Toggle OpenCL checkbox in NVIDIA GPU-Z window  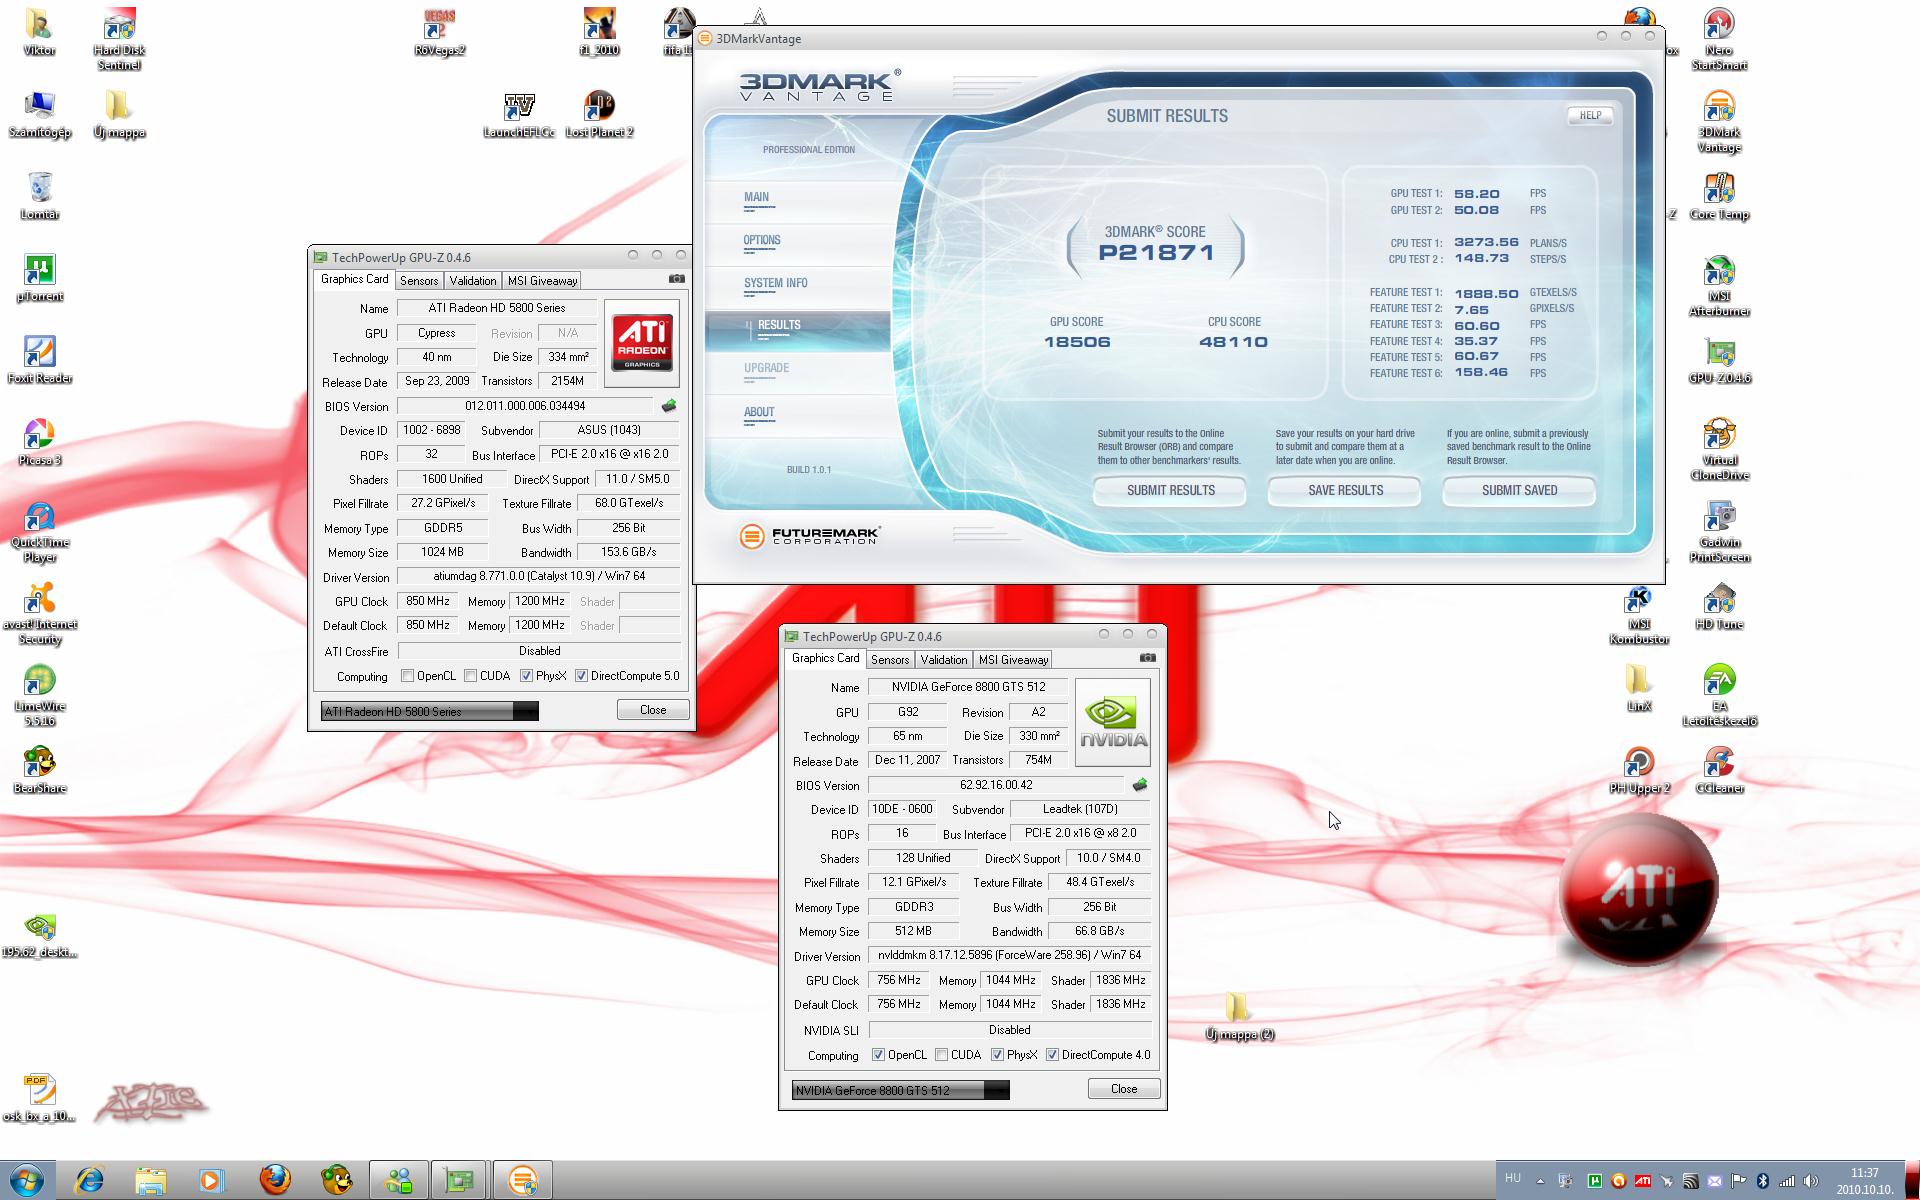tap(878, 1055)
